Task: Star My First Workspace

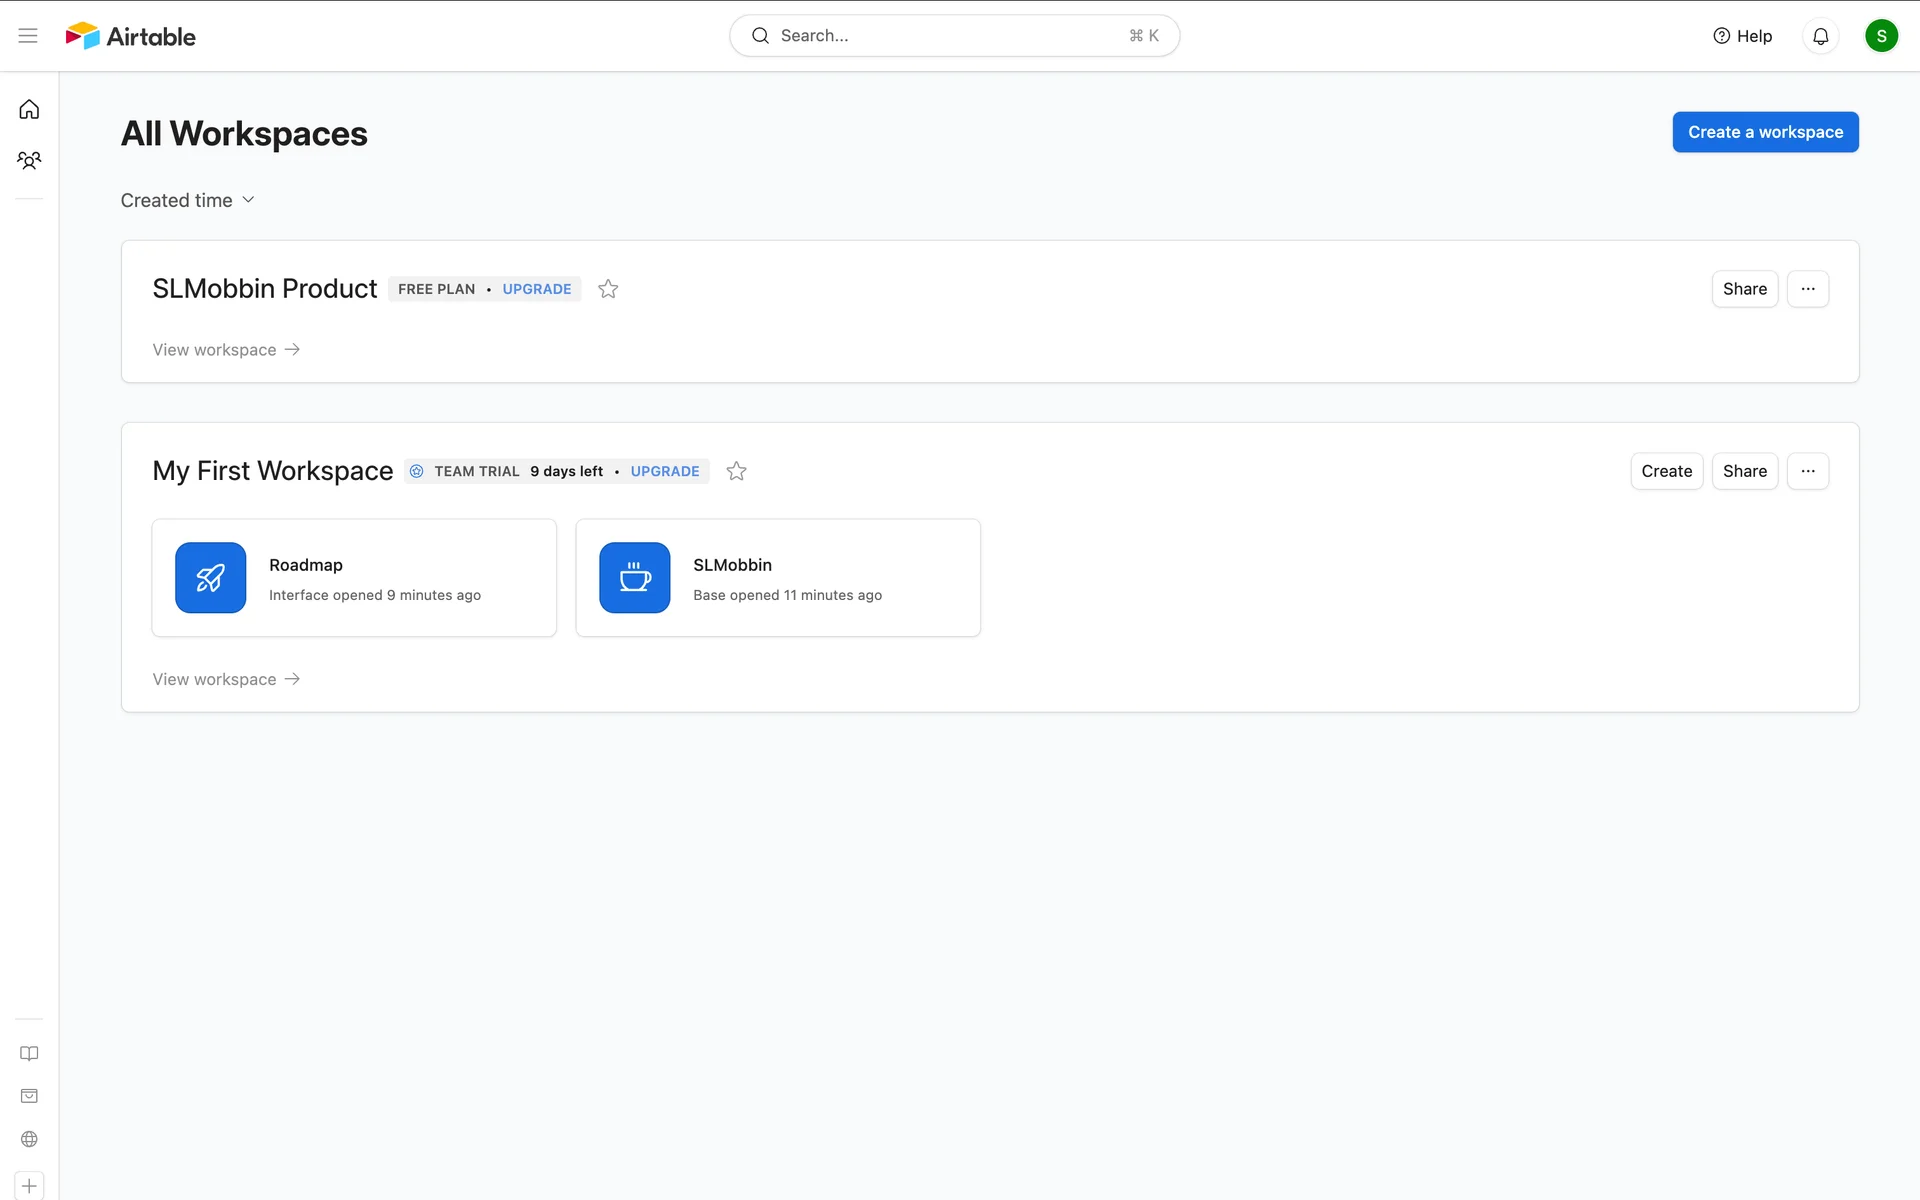Action: pos(736,471)
